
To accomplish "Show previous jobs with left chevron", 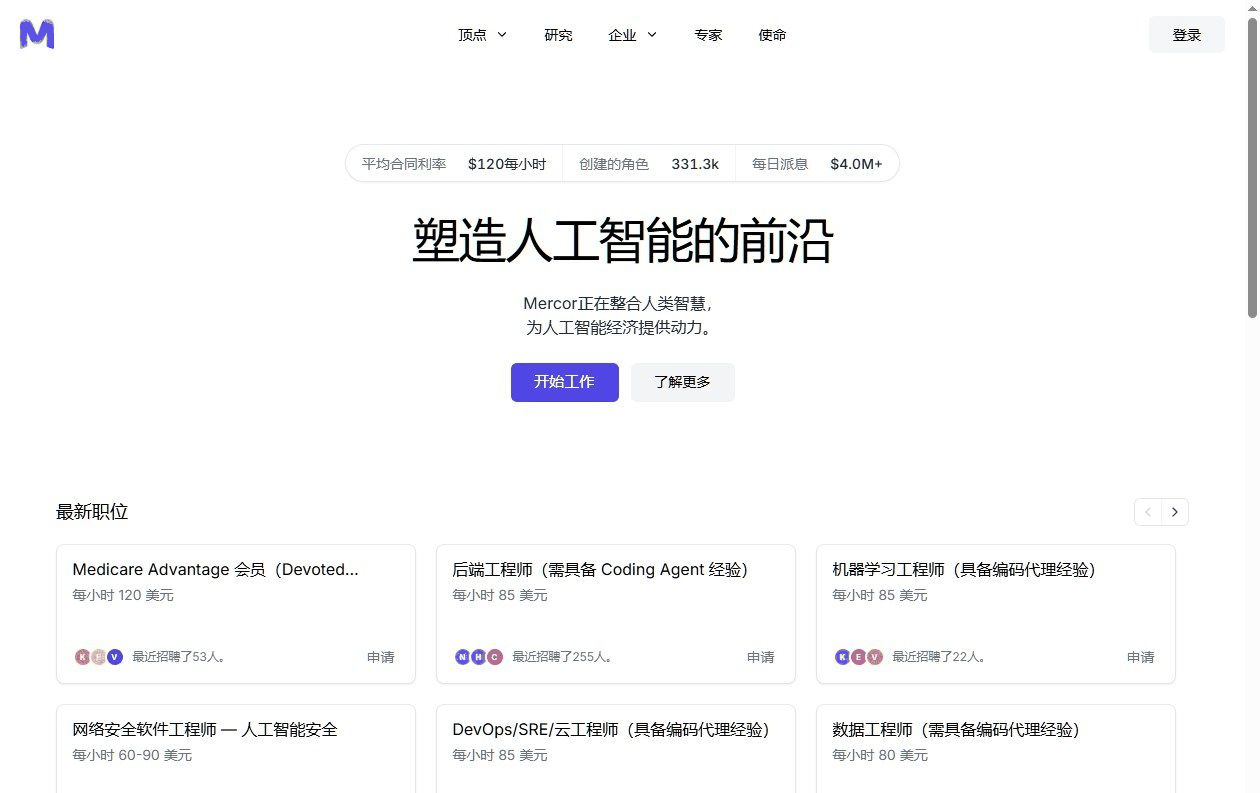I will pyautogui.click(x=1148, y=512).
